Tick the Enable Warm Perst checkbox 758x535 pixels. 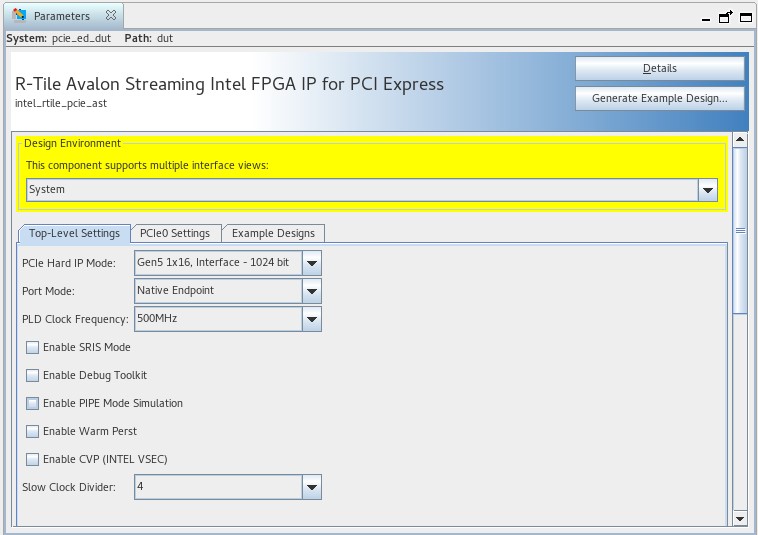click(x=33, y=432)
